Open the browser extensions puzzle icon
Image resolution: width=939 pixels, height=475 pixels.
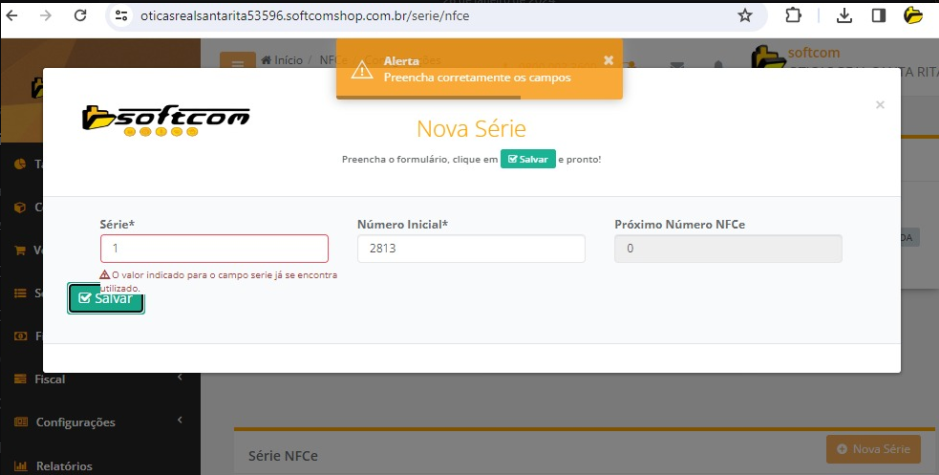pos(793,16)
